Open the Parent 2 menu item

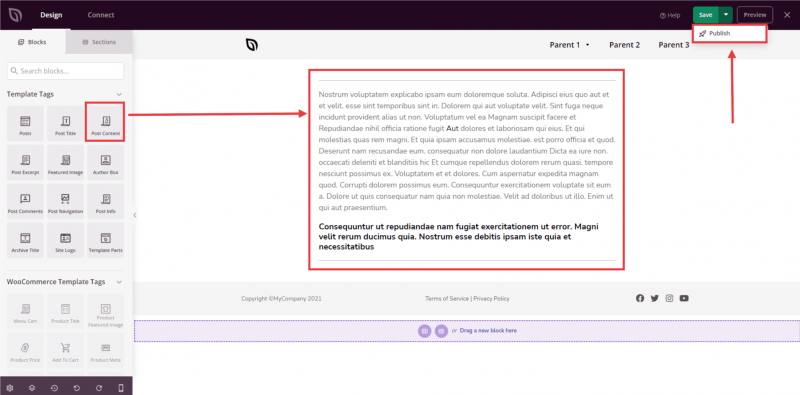(624, 45)
